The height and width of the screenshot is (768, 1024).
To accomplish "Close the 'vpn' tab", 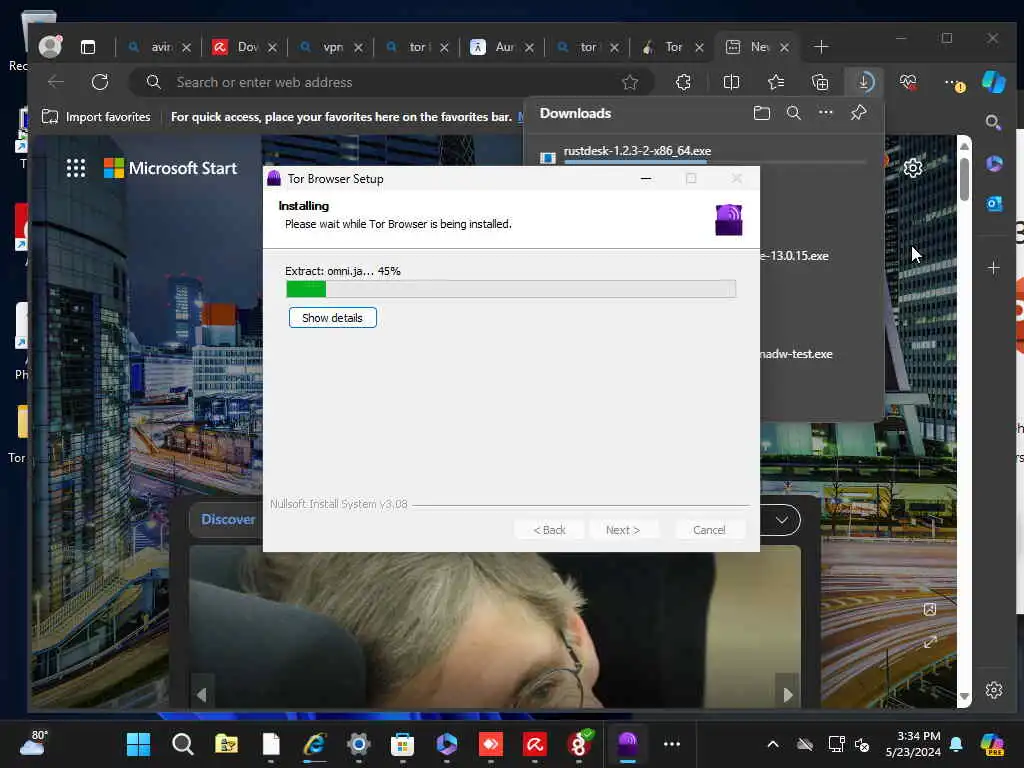I will pos(359,47).
